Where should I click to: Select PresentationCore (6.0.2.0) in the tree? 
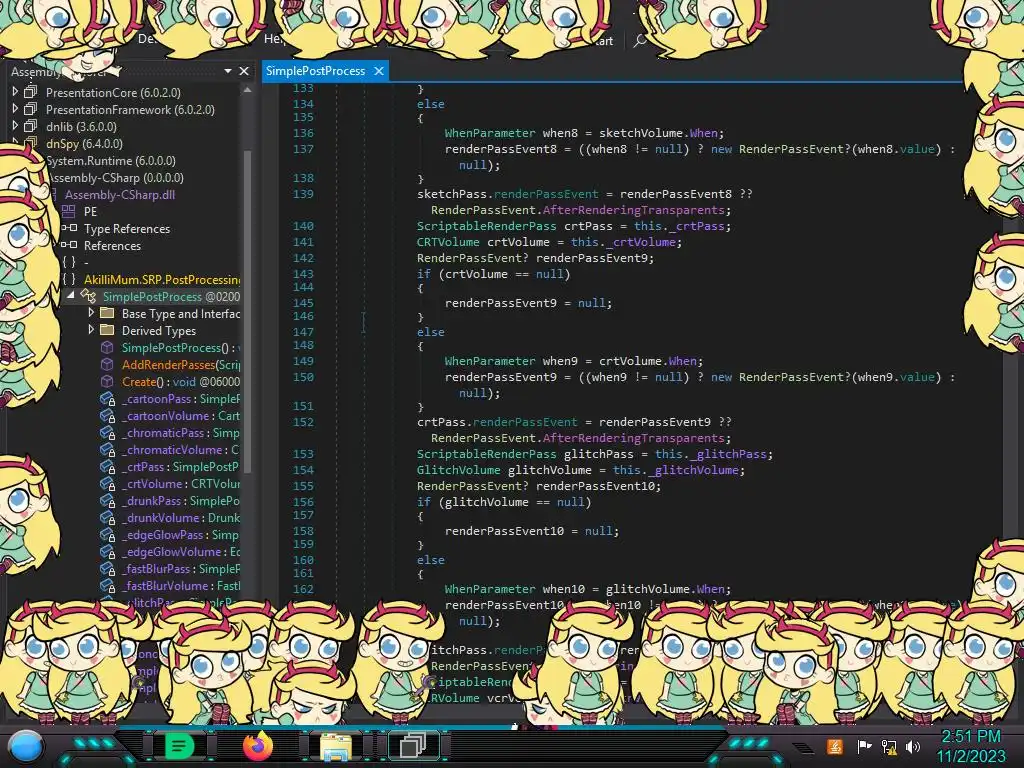point(113,93)
